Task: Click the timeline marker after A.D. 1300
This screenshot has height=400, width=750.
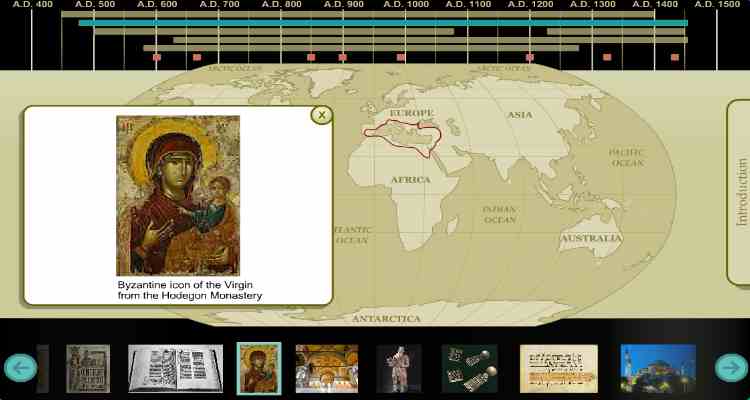Action: pyautogui.click(x=607, y=57)
